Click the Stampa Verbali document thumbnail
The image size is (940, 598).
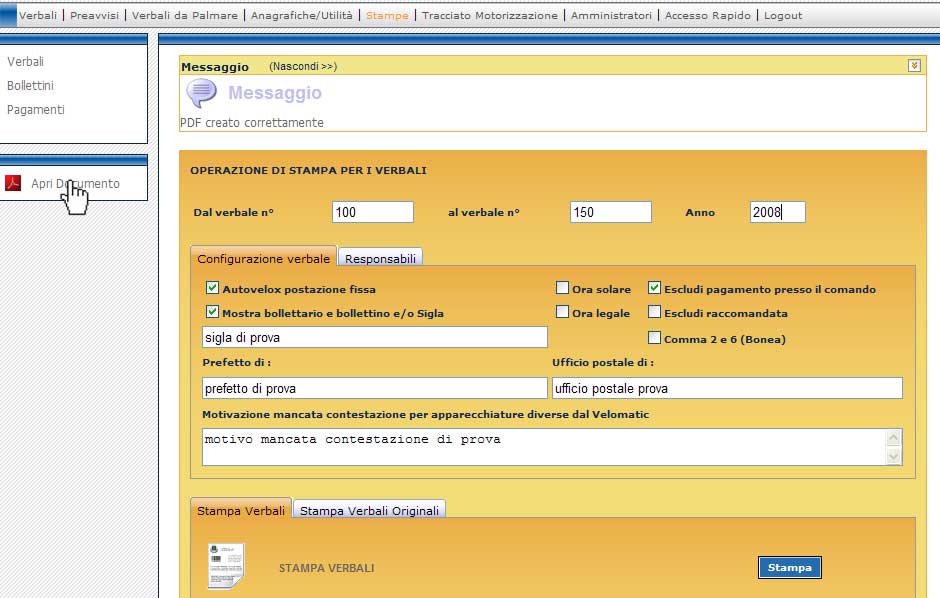tap(226, 566)
